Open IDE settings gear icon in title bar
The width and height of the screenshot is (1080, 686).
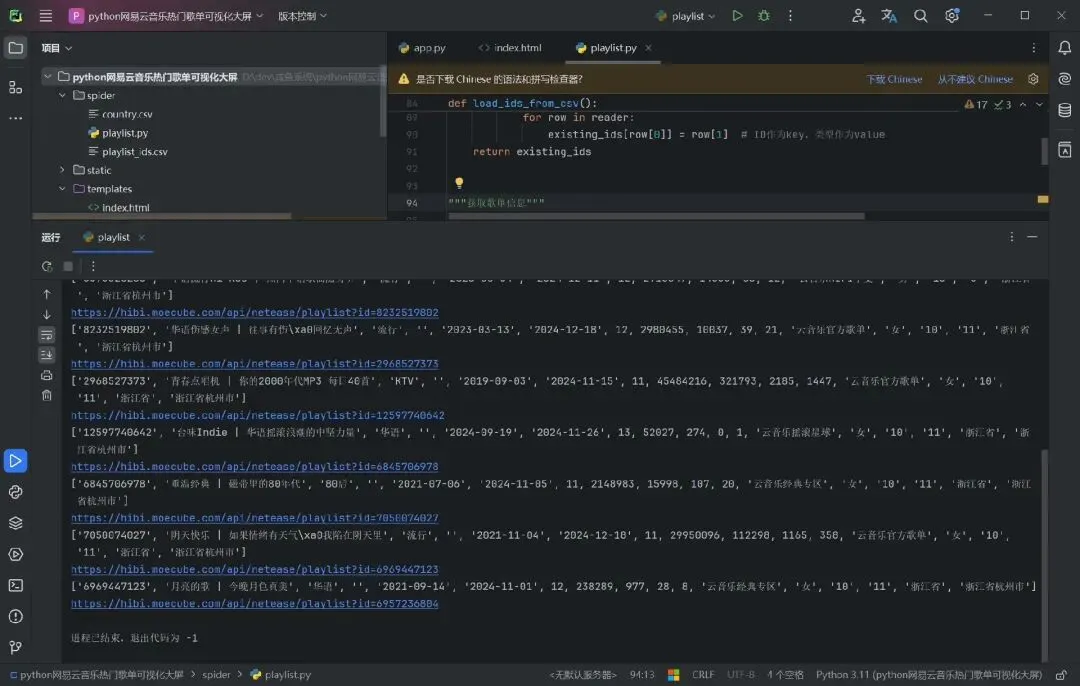coord(952,16)
